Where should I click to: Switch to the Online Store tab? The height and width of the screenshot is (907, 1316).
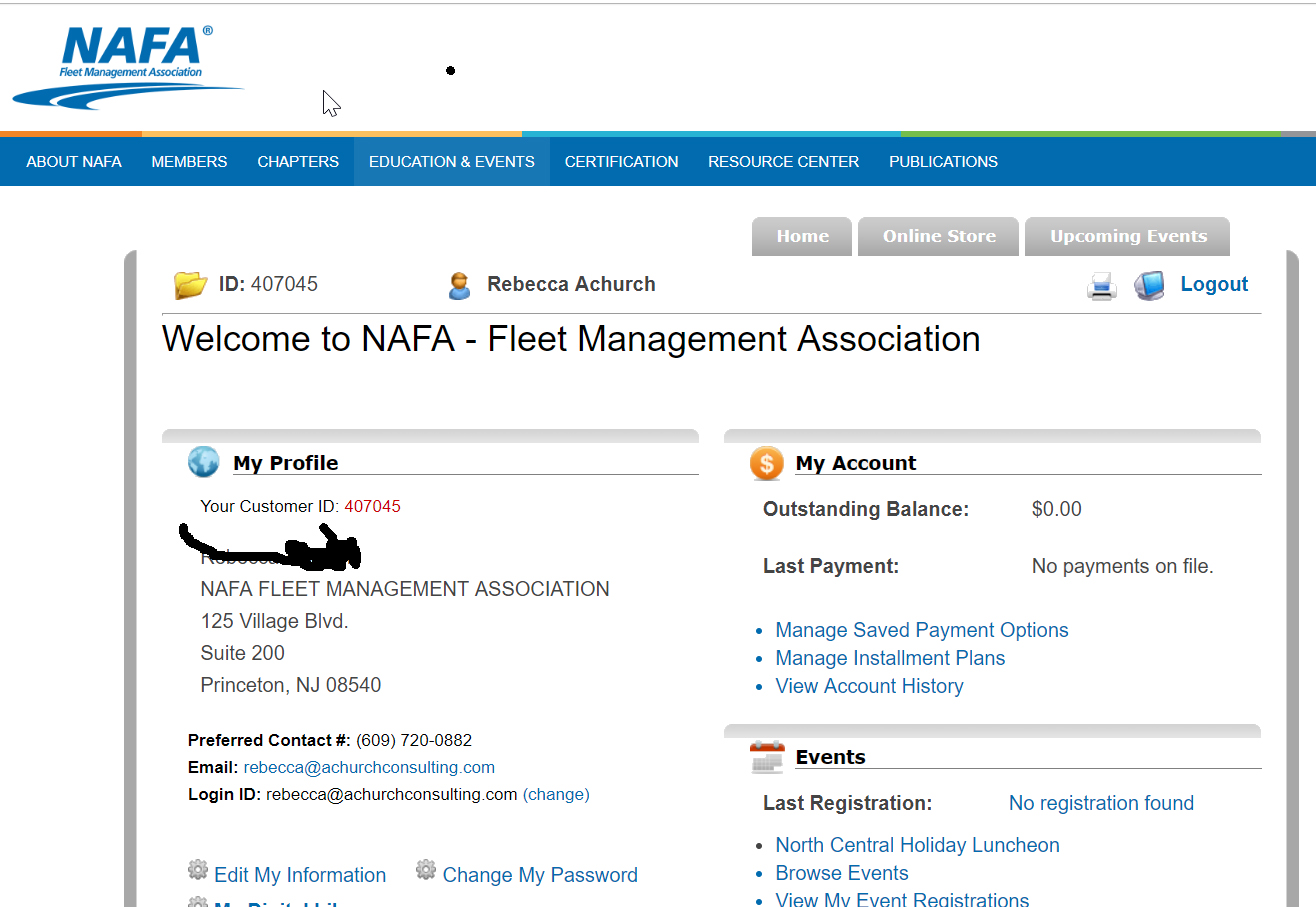point(938,237)
